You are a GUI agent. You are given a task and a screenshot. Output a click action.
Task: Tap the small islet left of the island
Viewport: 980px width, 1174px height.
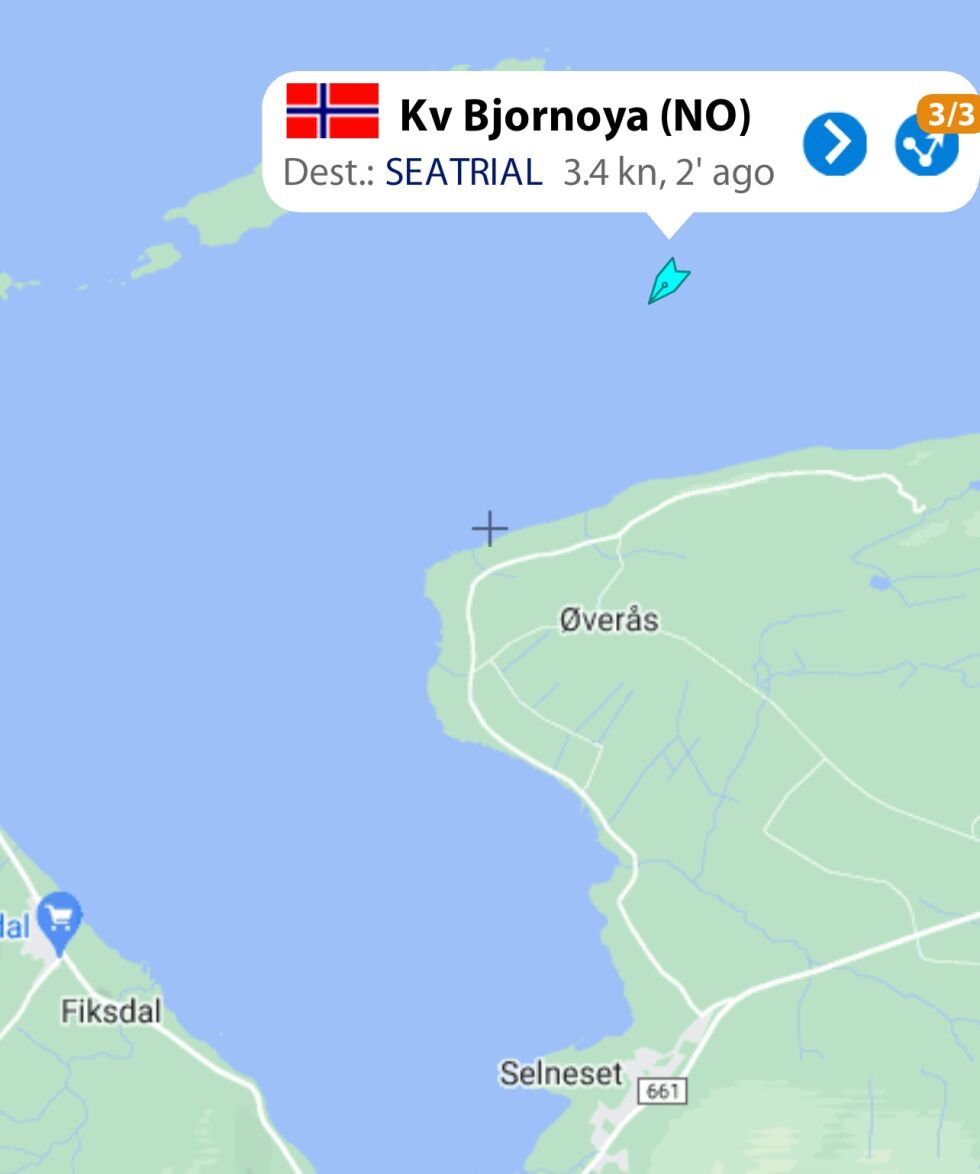point(156,260)
